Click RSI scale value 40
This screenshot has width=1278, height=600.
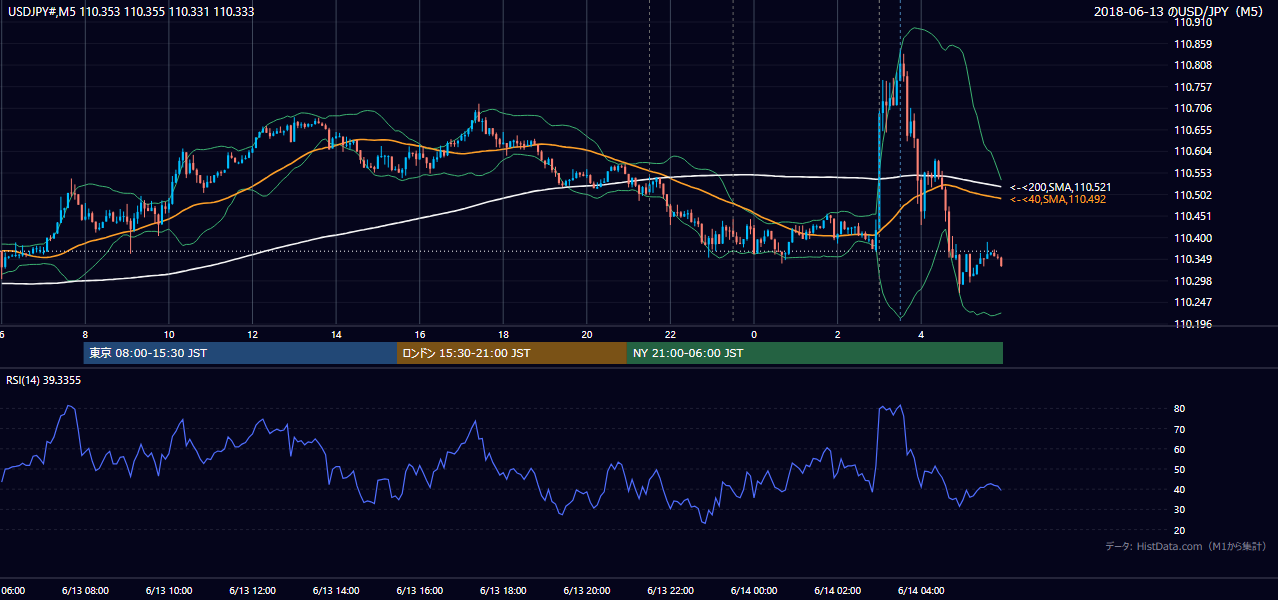point(1180,490)
